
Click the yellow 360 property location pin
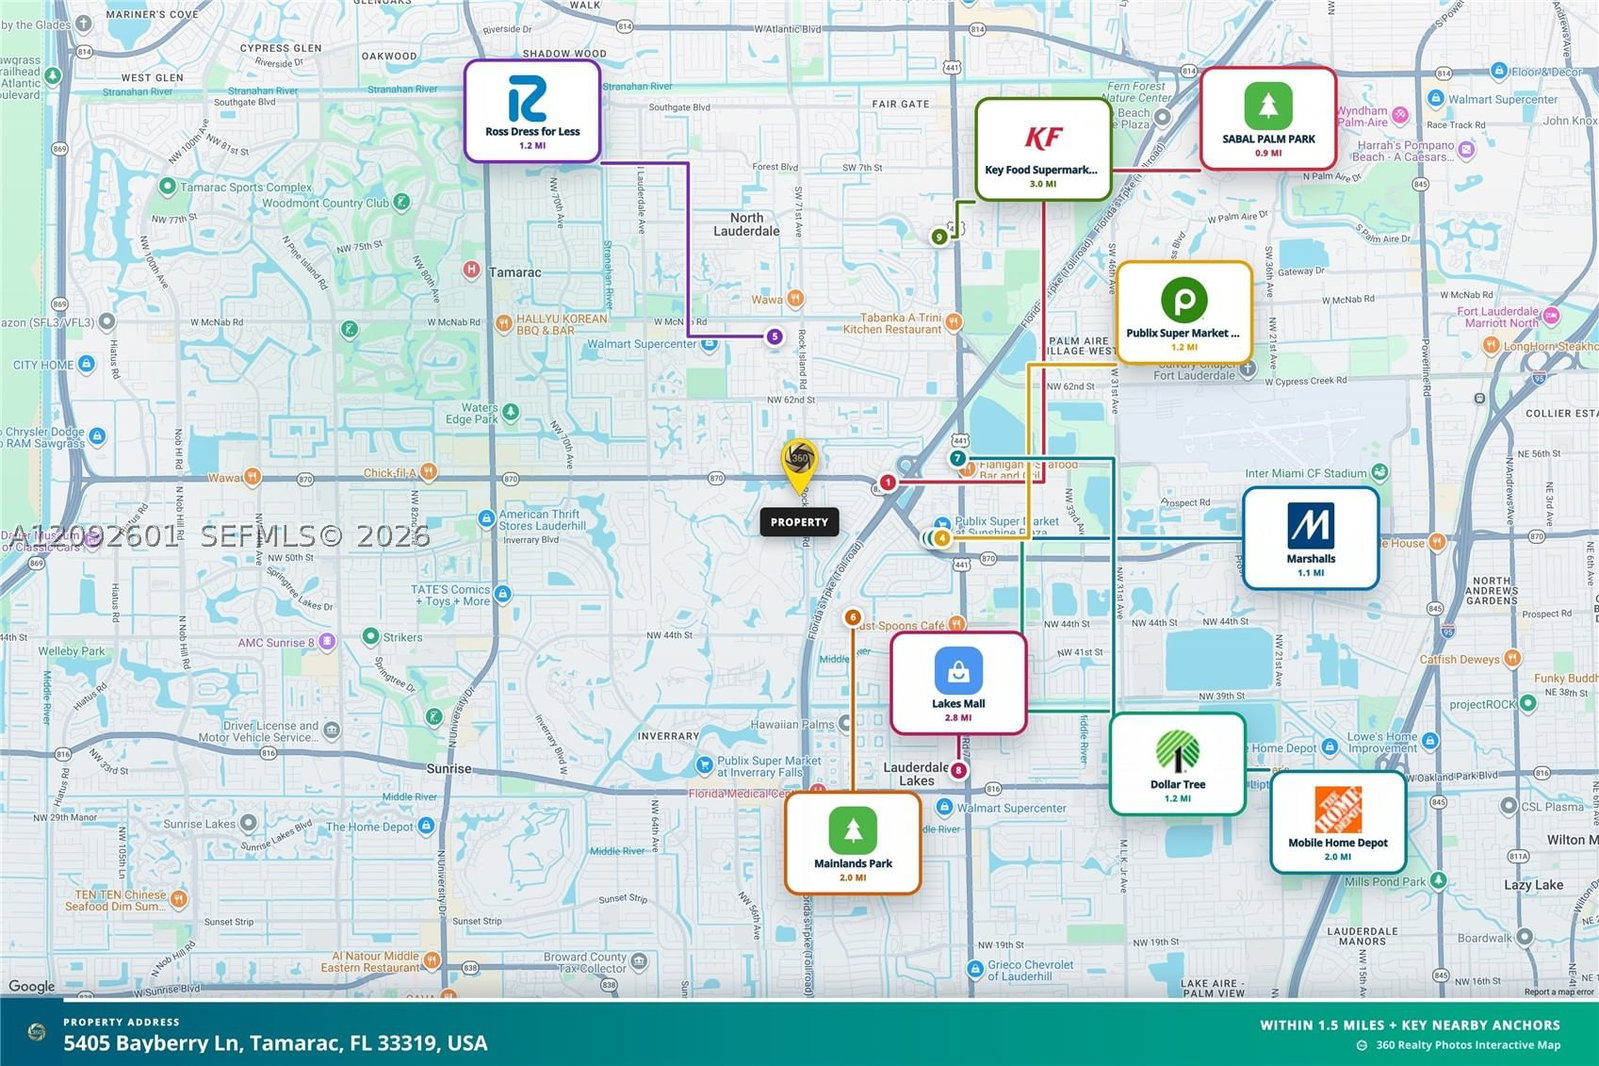[798, 466]
